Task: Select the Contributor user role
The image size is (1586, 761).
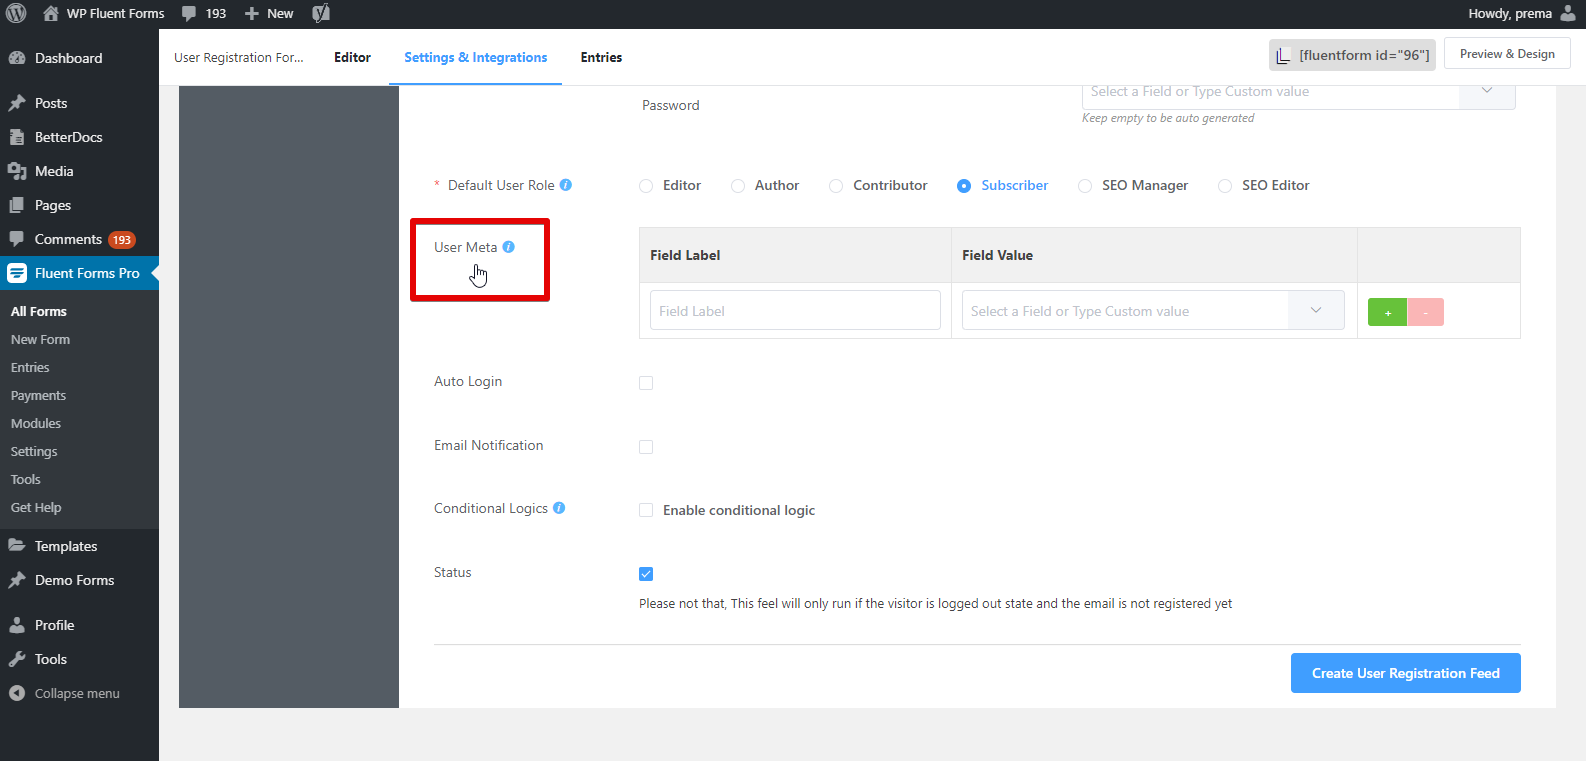Action: click(x=836, y=186)
